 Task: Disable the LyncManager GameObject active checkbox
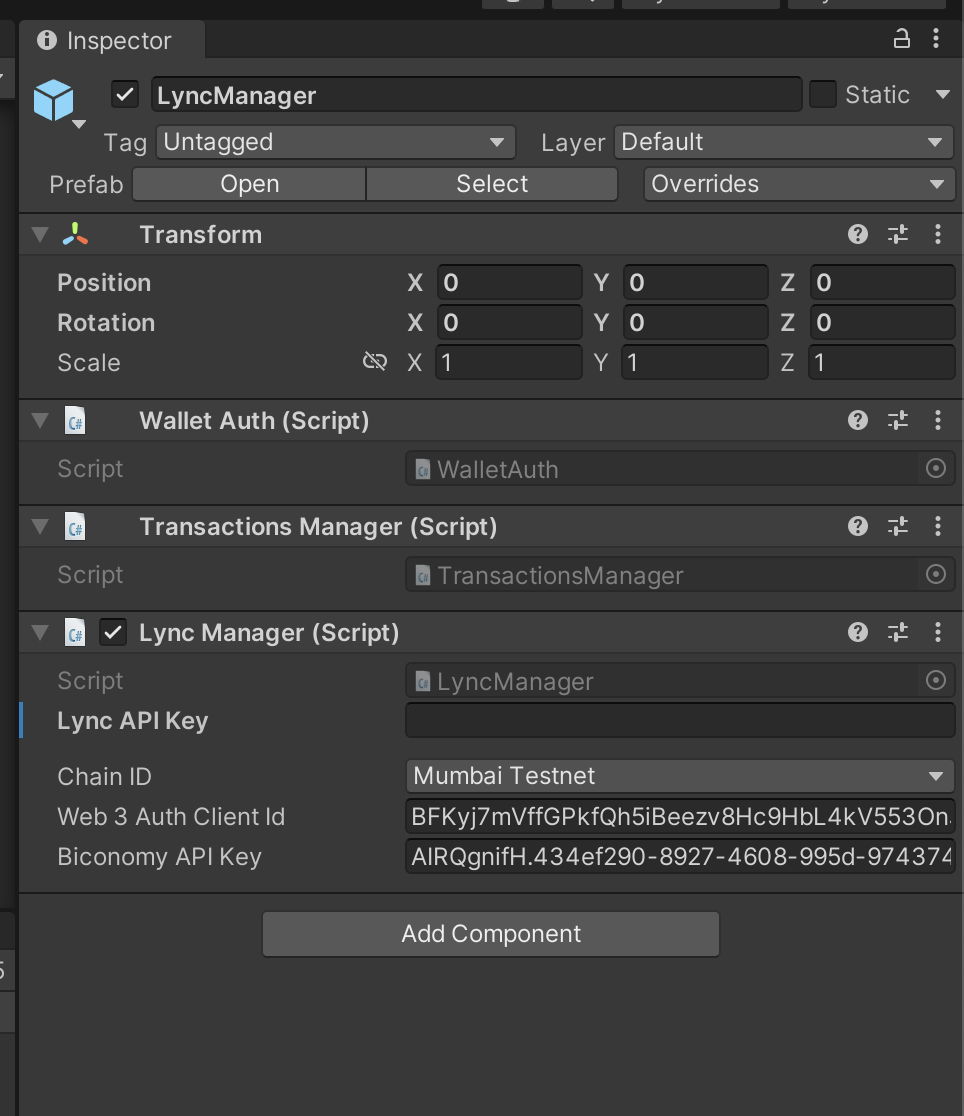point(125,95)
